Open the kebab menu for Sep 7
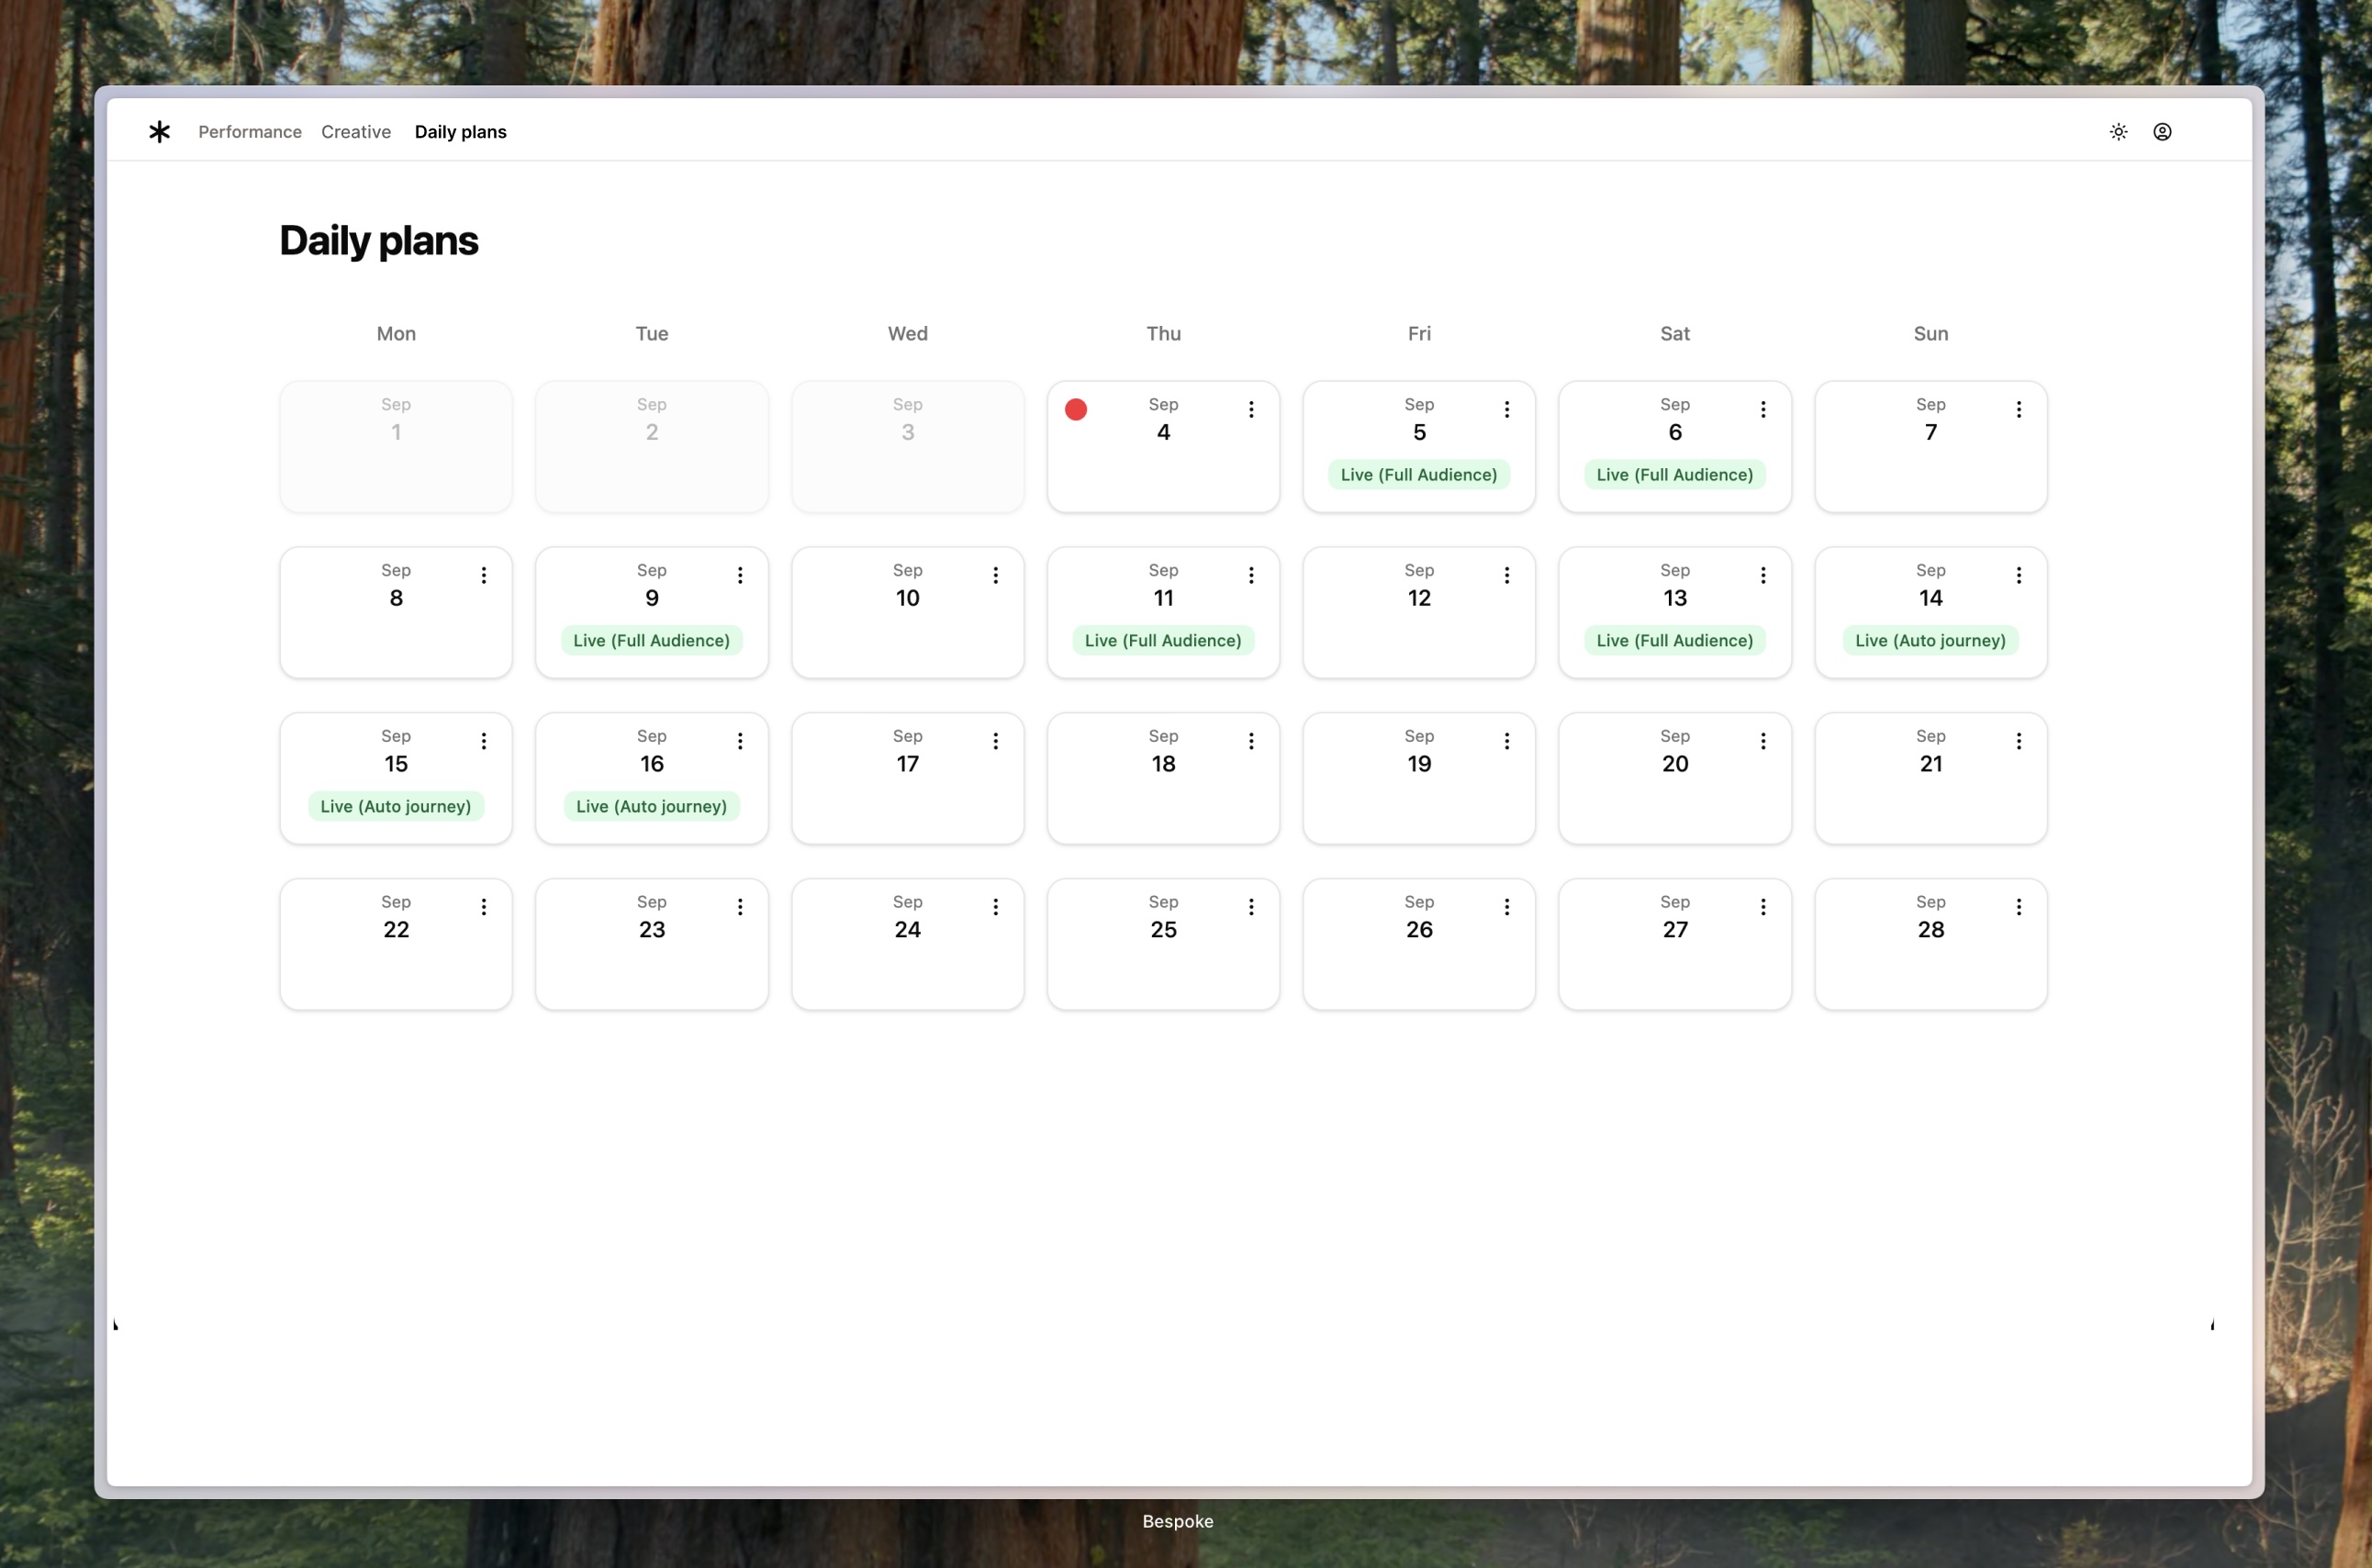The width and height of the screenshot is (2372, 1568). click(2018, 409)
